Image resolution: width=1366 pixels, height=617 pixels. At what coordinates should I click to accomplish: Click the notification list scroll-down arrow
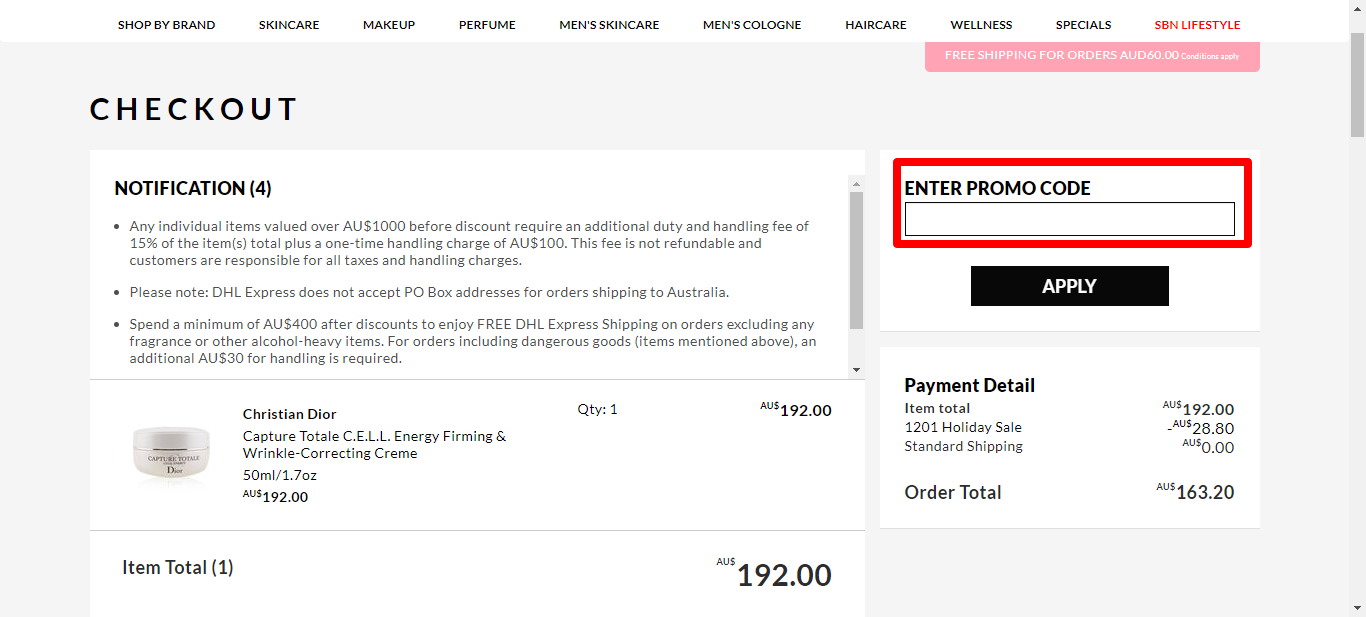tap(856, 370)
